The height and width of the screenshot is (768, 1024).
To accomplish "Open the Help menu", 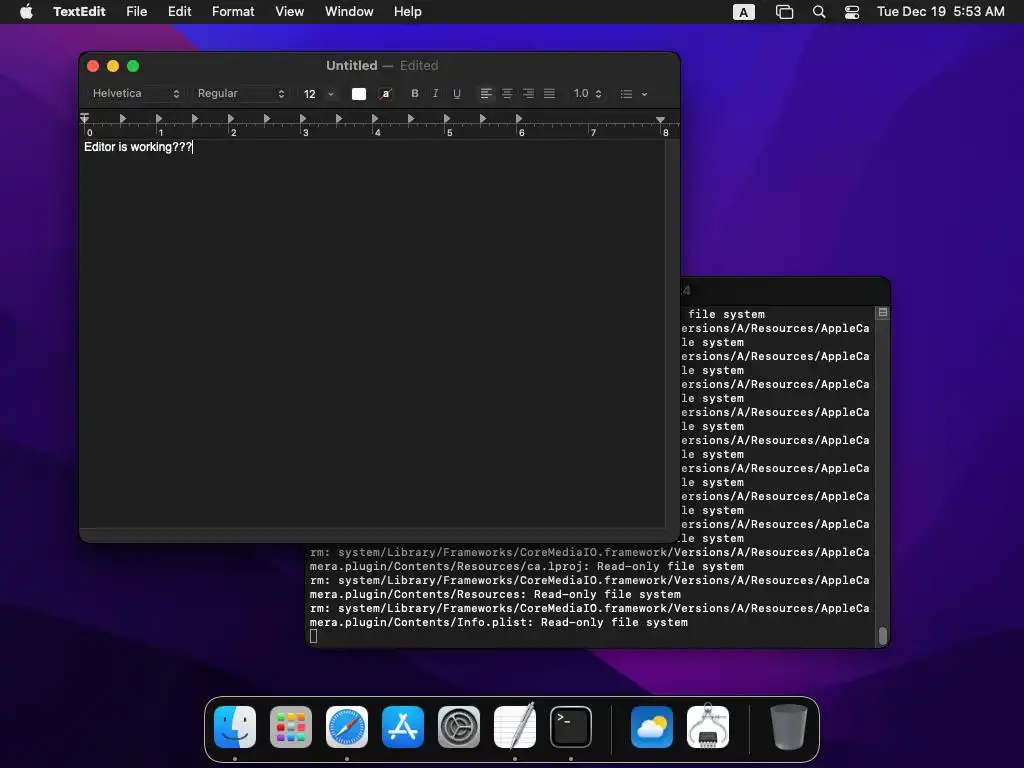I will 408,12.
